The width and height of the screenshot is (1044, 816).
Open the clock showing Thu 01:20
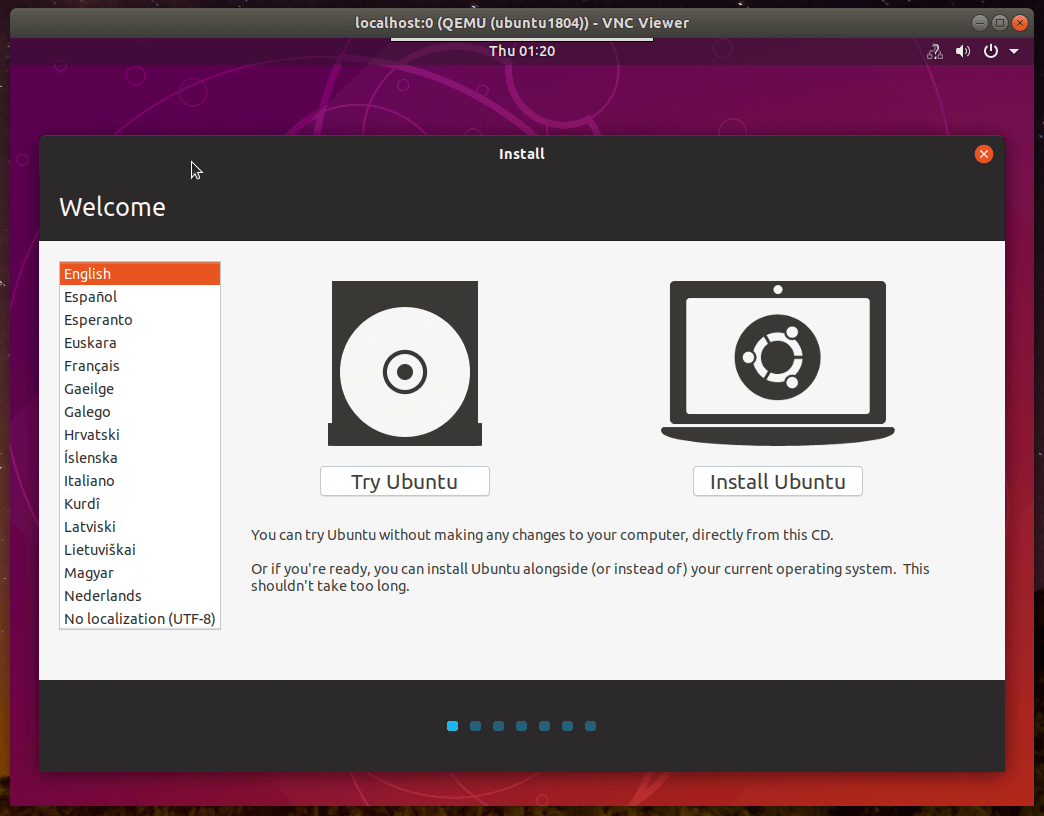point(521,50)
